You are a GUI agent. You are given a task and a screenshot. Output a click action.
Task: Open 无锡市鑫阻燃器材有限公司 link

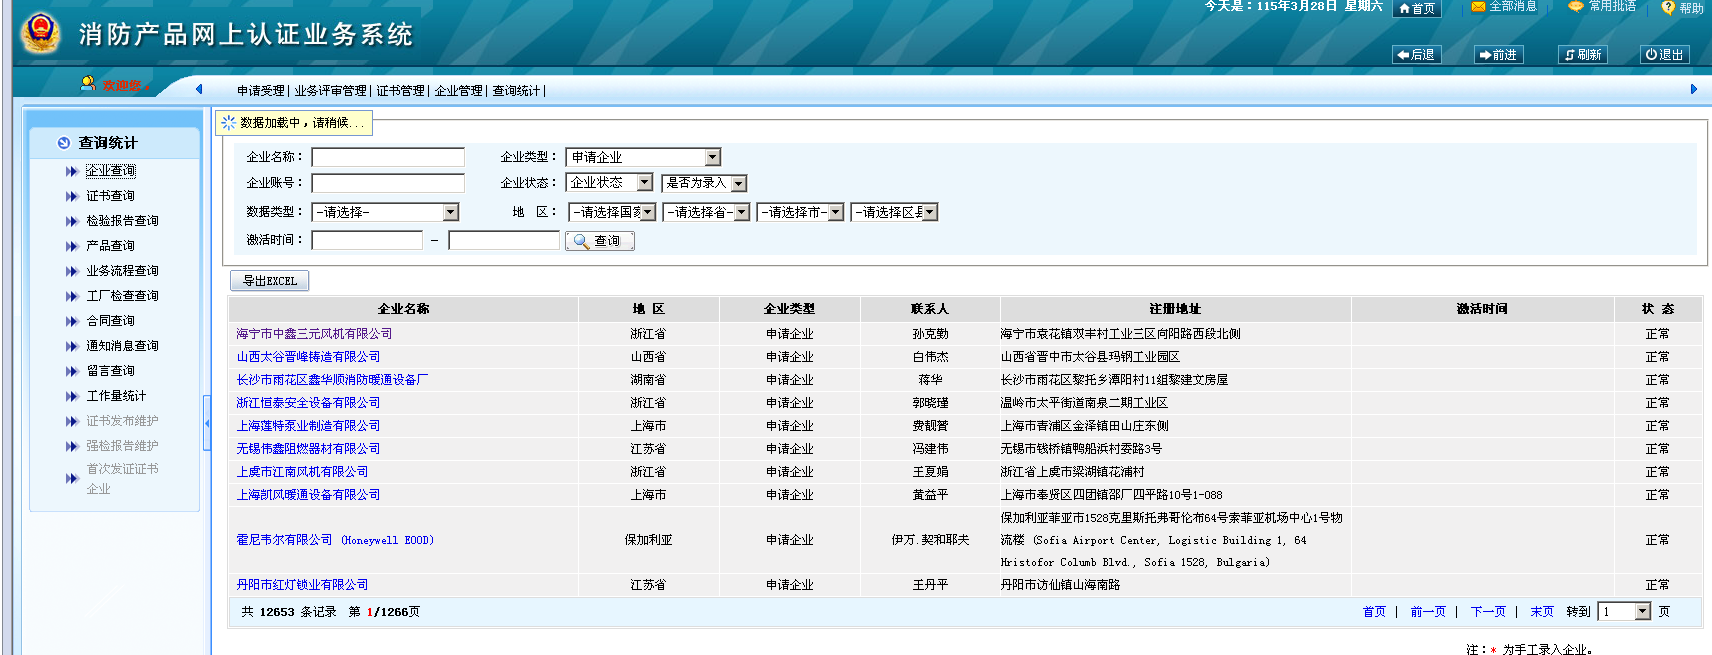click(308, 449)
